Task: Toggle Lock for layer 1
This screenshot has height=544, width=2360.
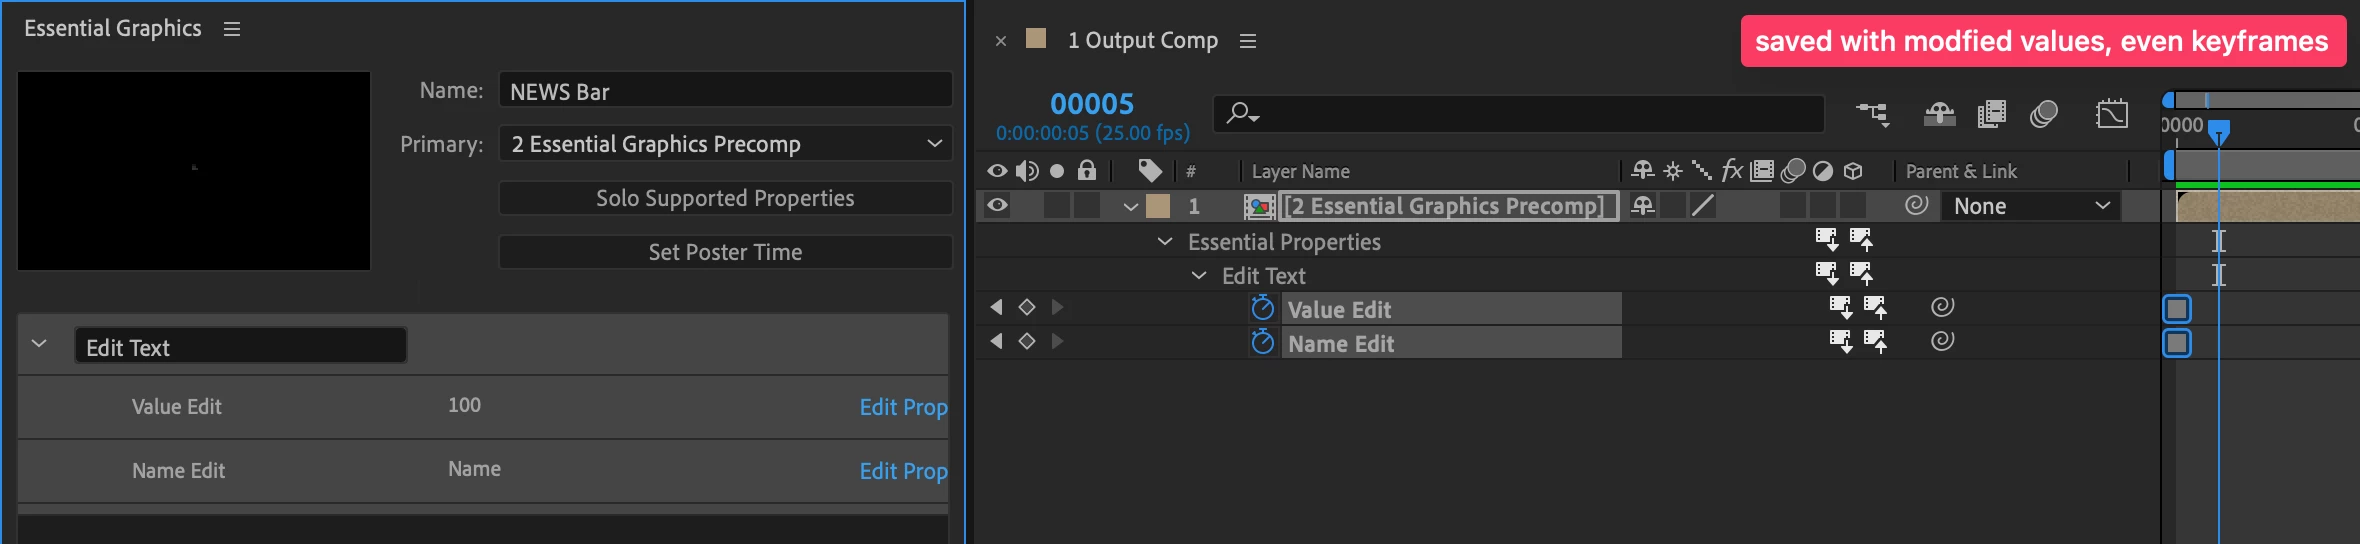Action: tap(1087, 205)
